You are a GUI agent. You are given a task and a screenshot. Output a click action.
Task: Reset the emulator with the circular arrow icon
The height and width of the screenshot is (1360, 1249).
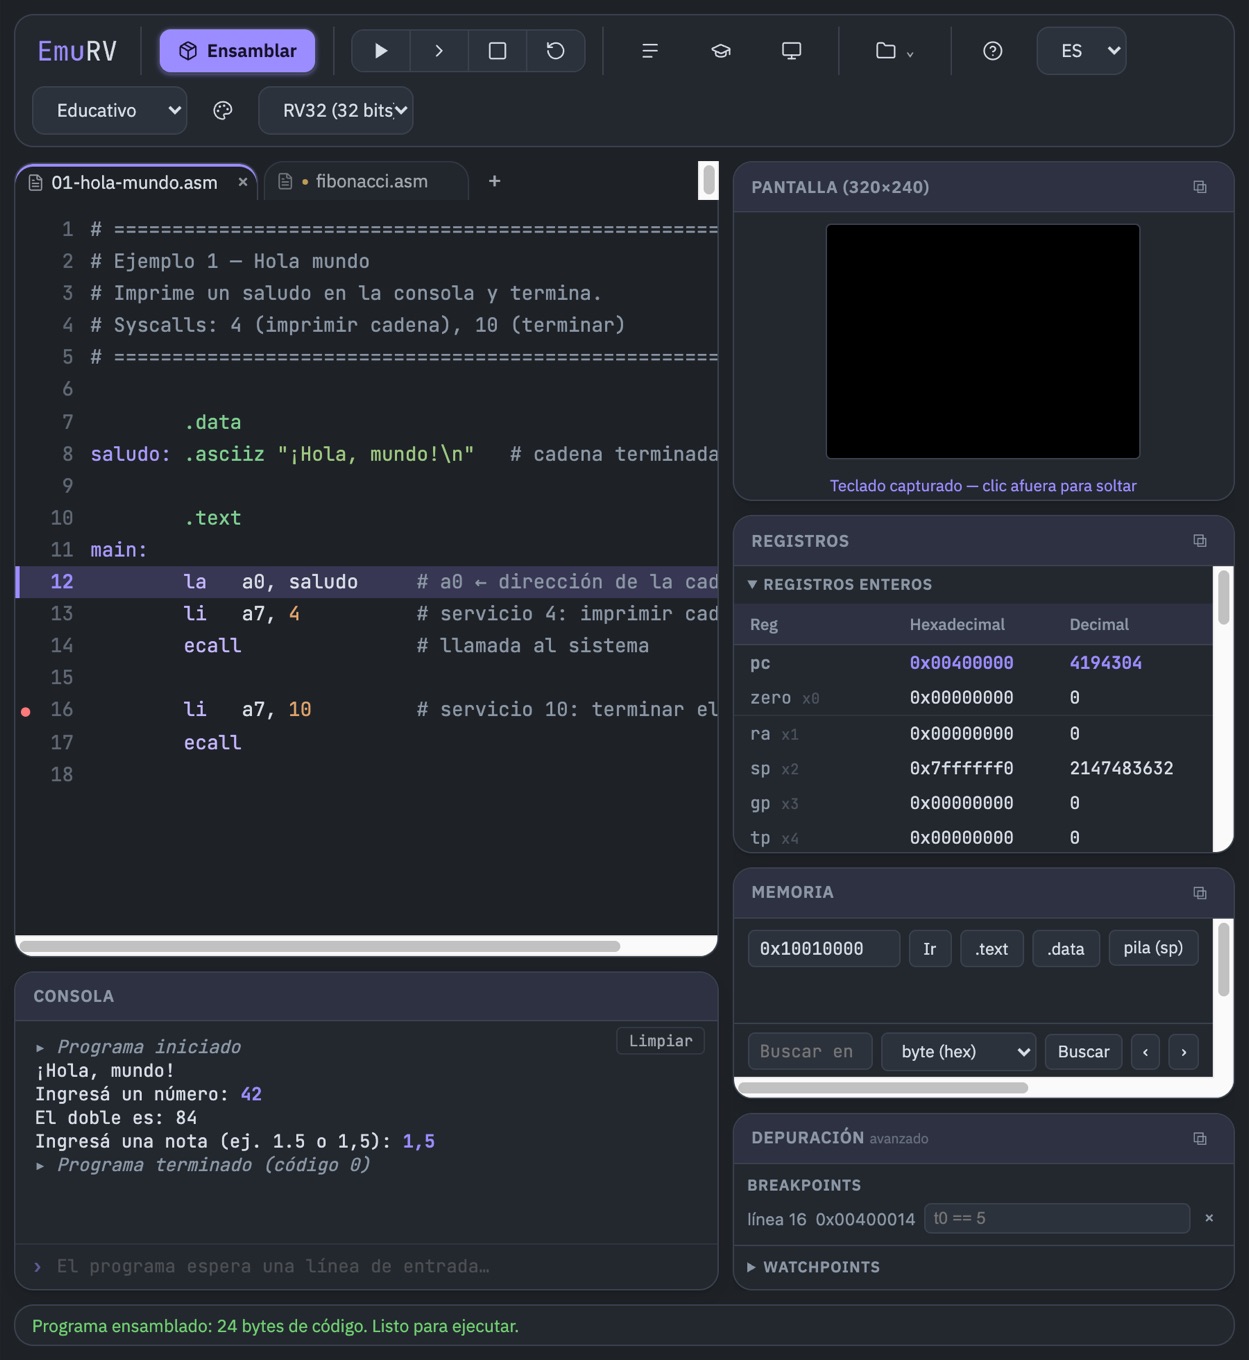click(x=555, y=51)
